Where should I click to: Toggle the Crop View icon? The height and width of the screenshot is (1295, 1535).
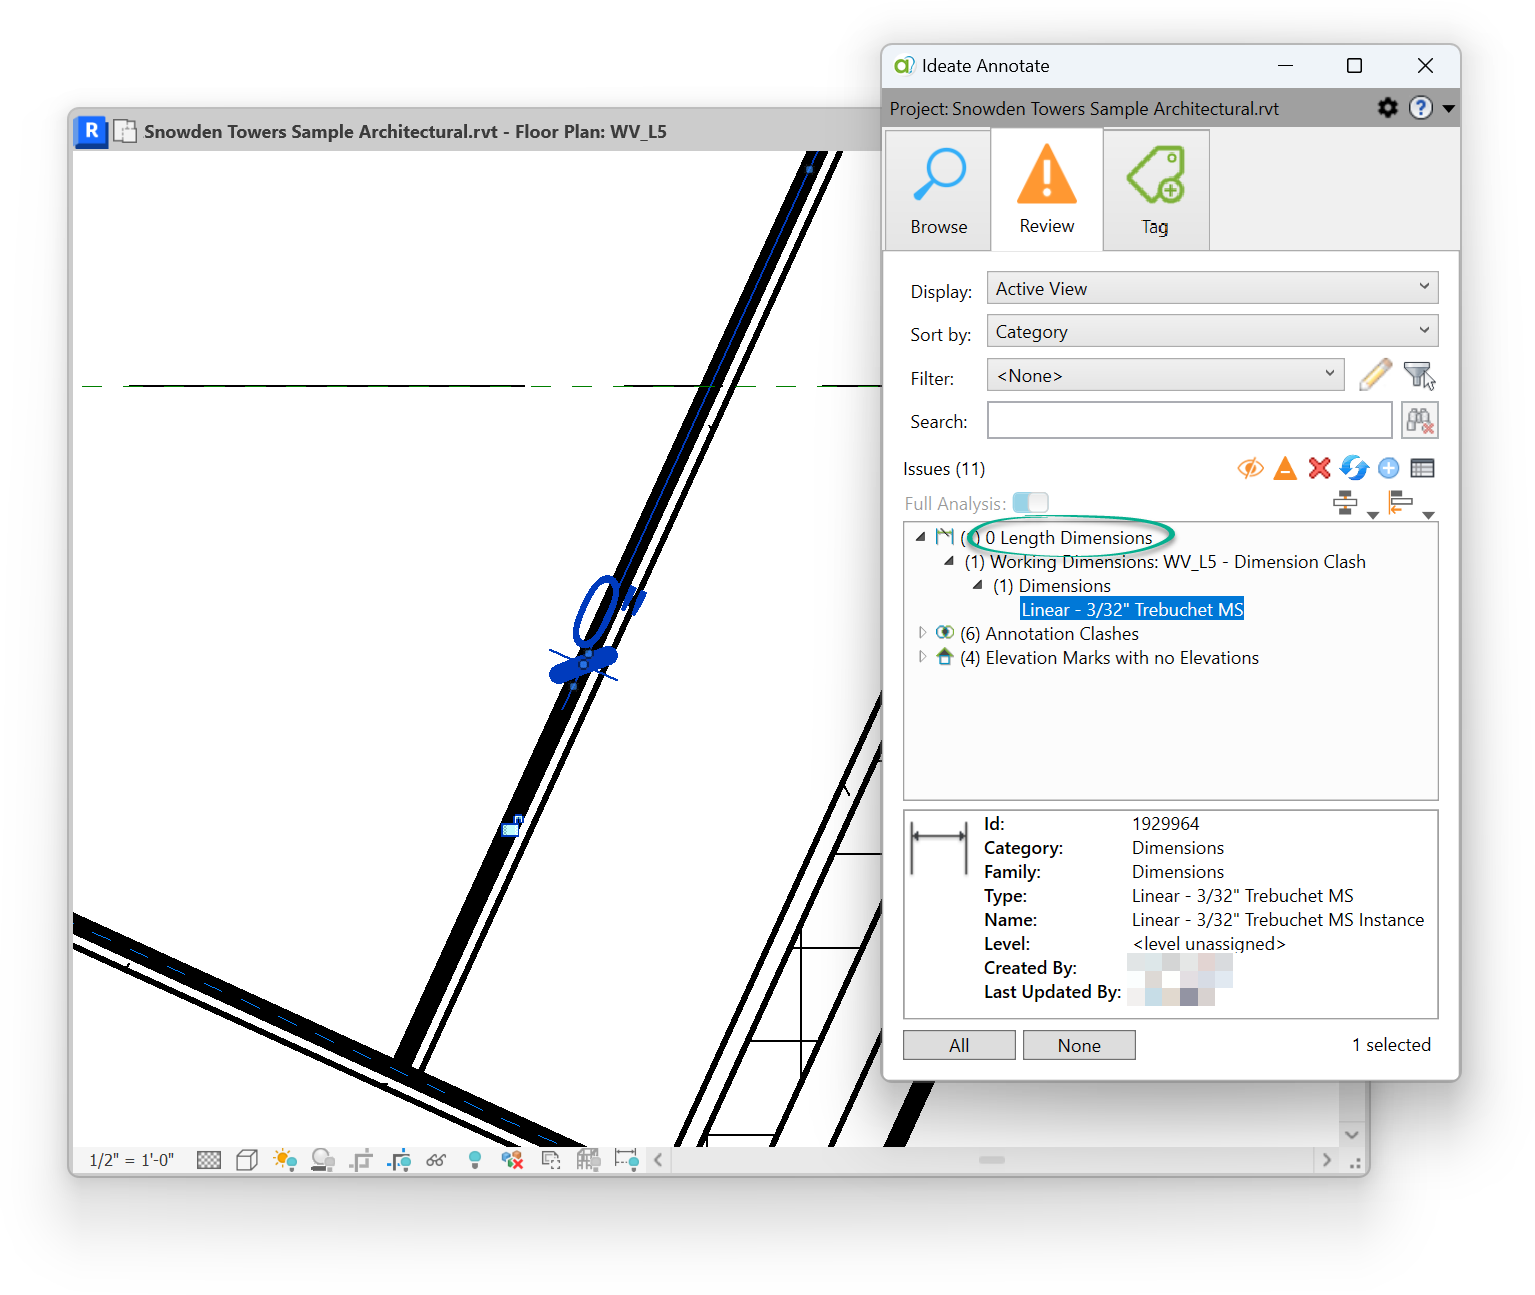(x=361, y=1160)
